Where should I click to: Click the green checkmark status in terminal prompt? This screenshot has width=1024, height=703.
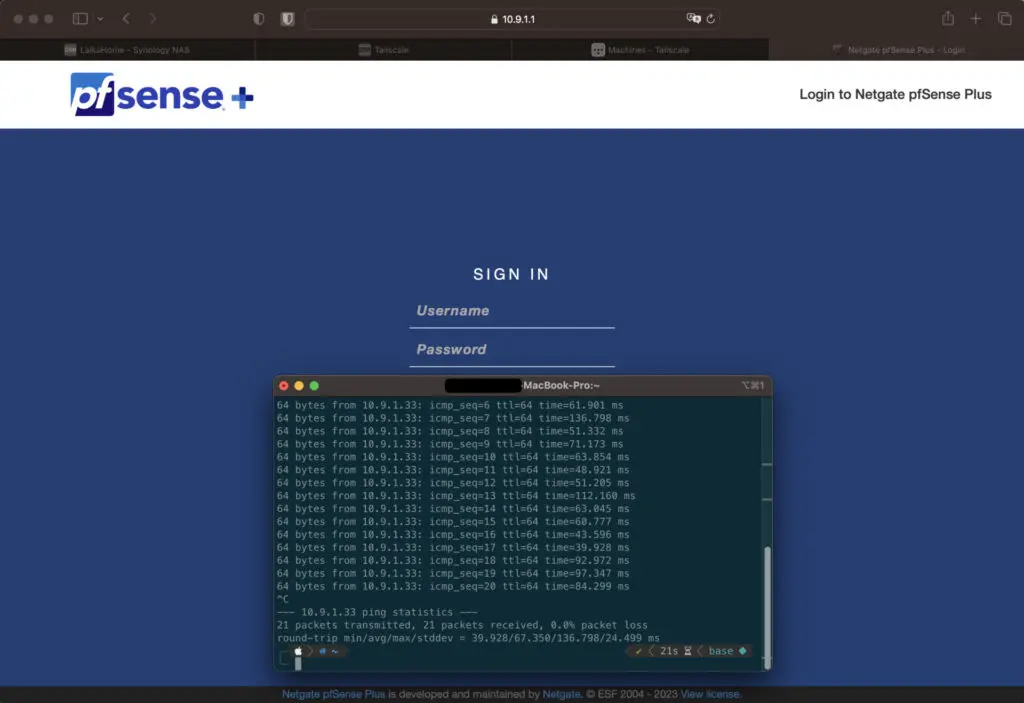[x=639, y=651]
